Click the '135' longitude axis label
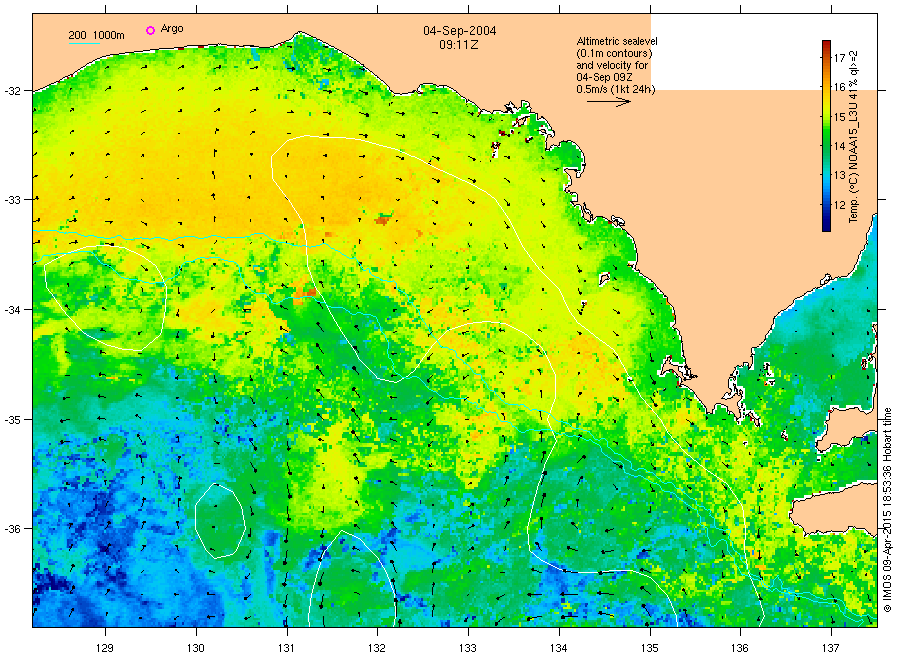The image size is (900, 660). point(650,649)
